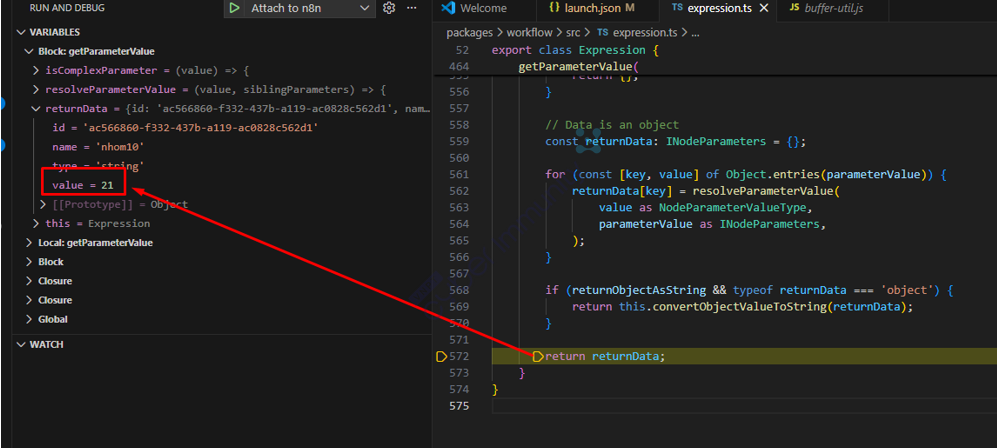
Task: Collapse the returnData variable
Action: pos(36,109)
